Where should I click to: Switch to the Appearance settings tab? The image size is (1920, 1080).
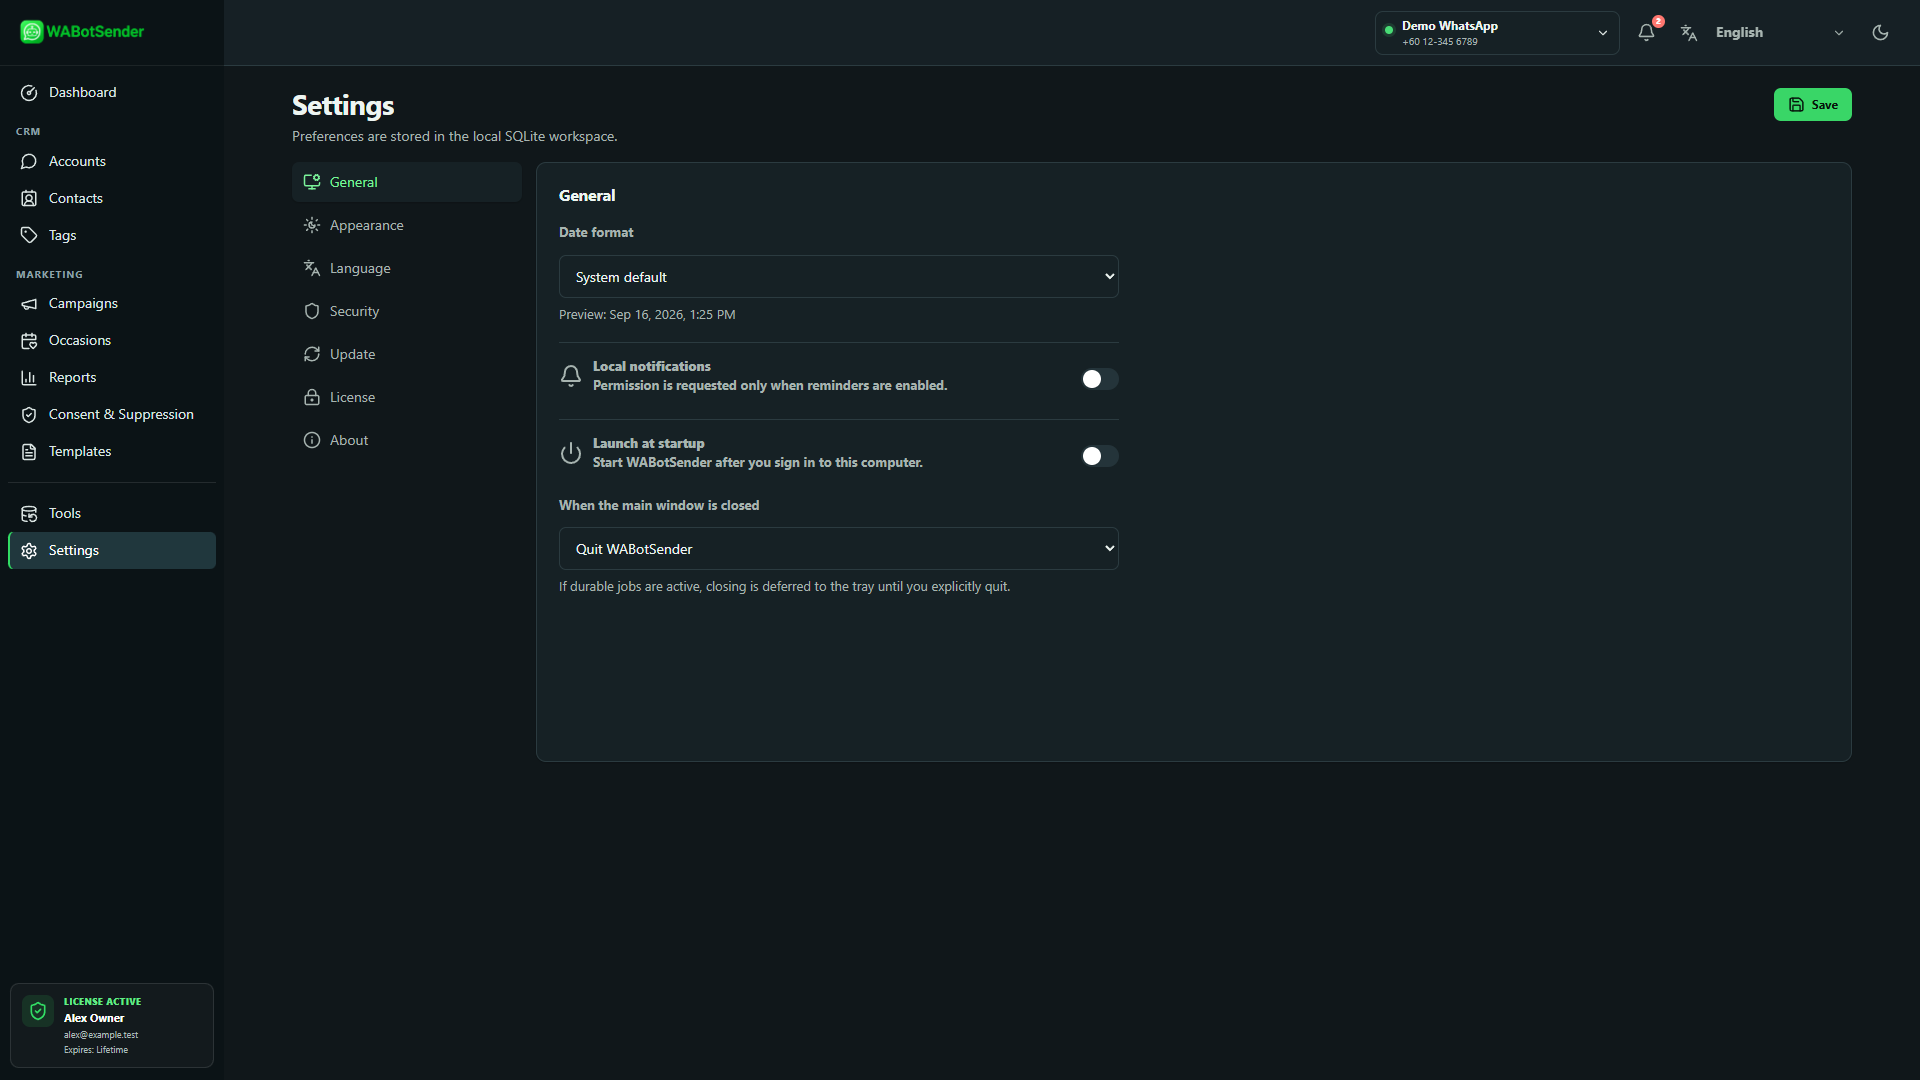coord(407,225)
